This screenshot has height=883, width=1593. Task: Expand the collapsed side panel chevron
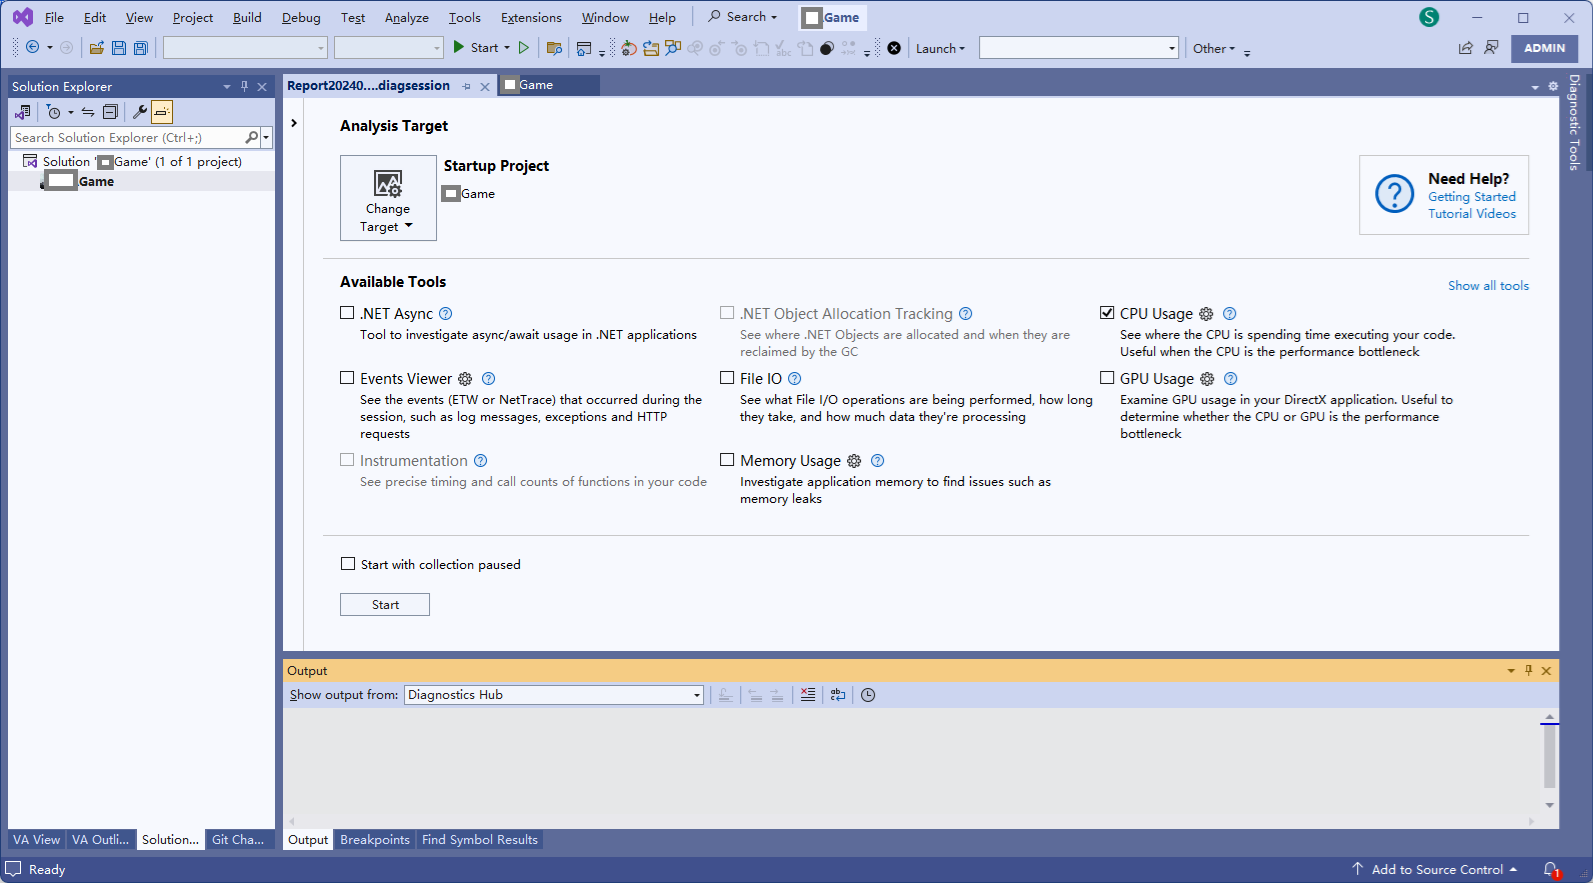point(293,123)
